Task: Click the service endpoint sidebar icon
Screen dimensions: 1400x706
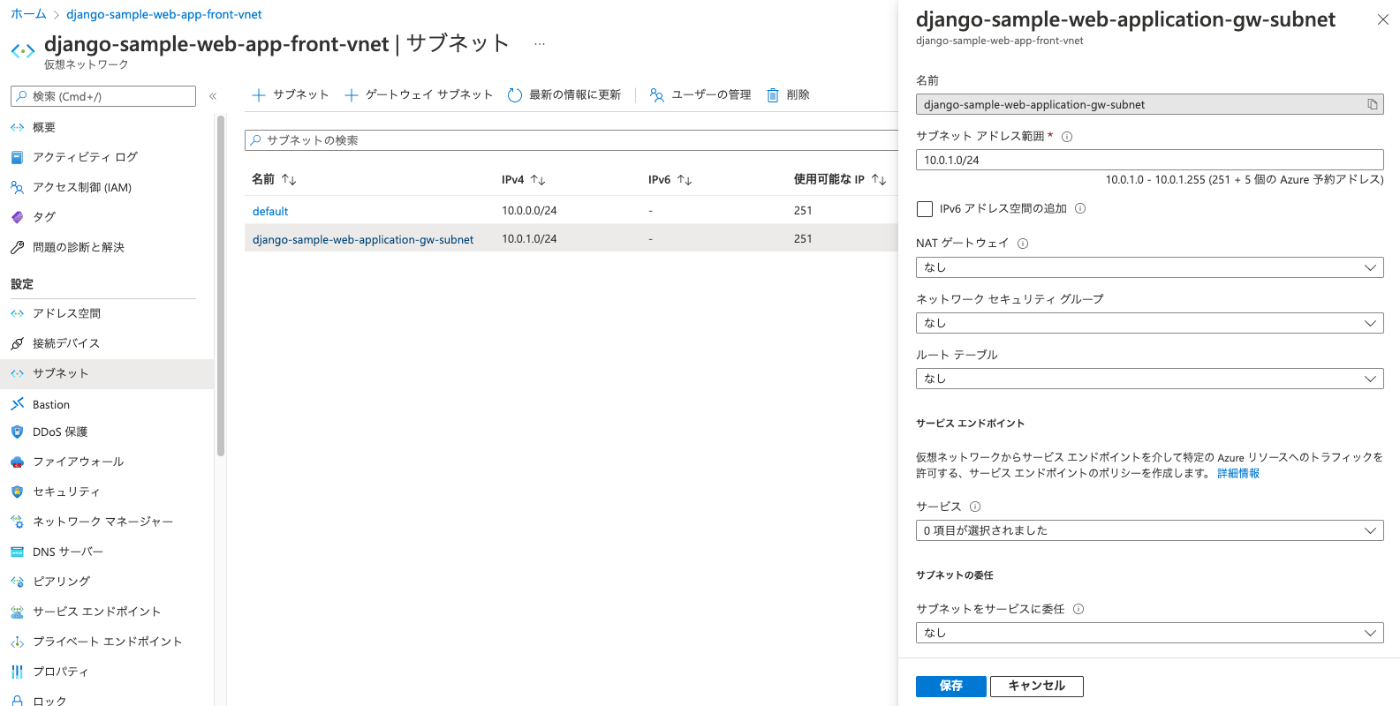Action: click(x=17, y=611)
